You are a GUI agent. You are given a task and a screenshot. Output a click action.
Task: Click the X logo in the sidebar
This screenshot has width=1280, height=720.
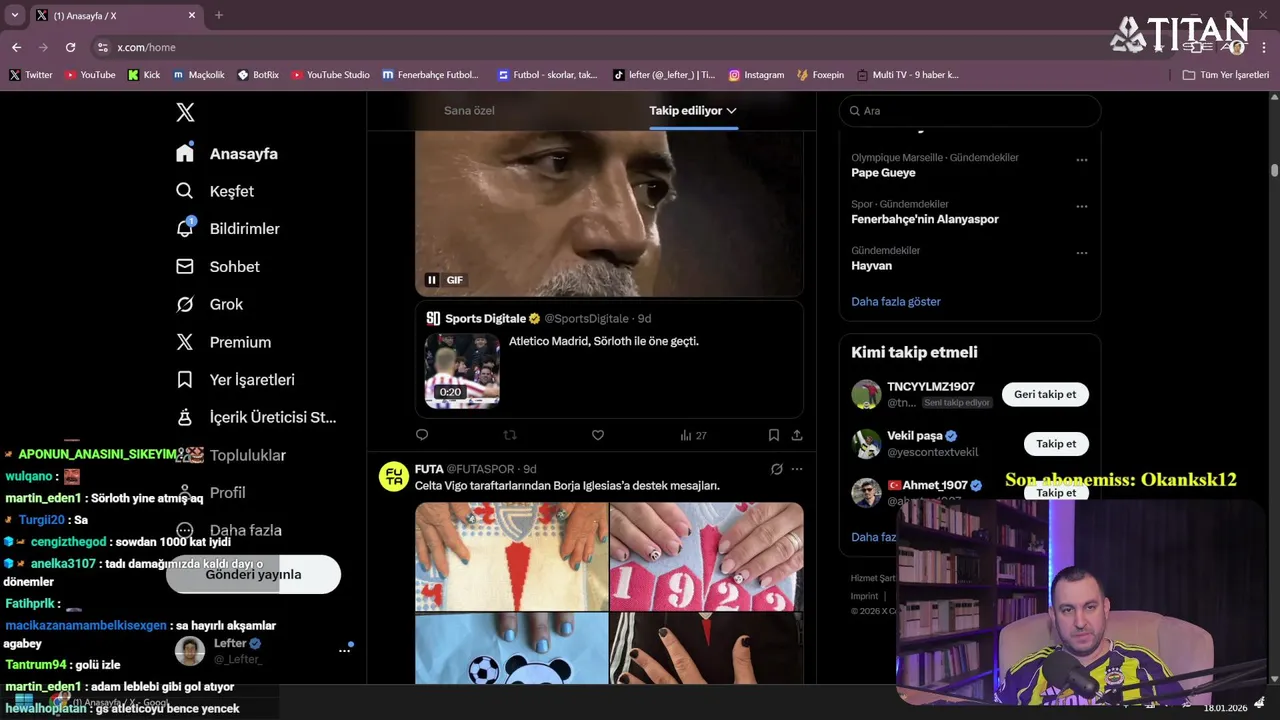point(185,112)
